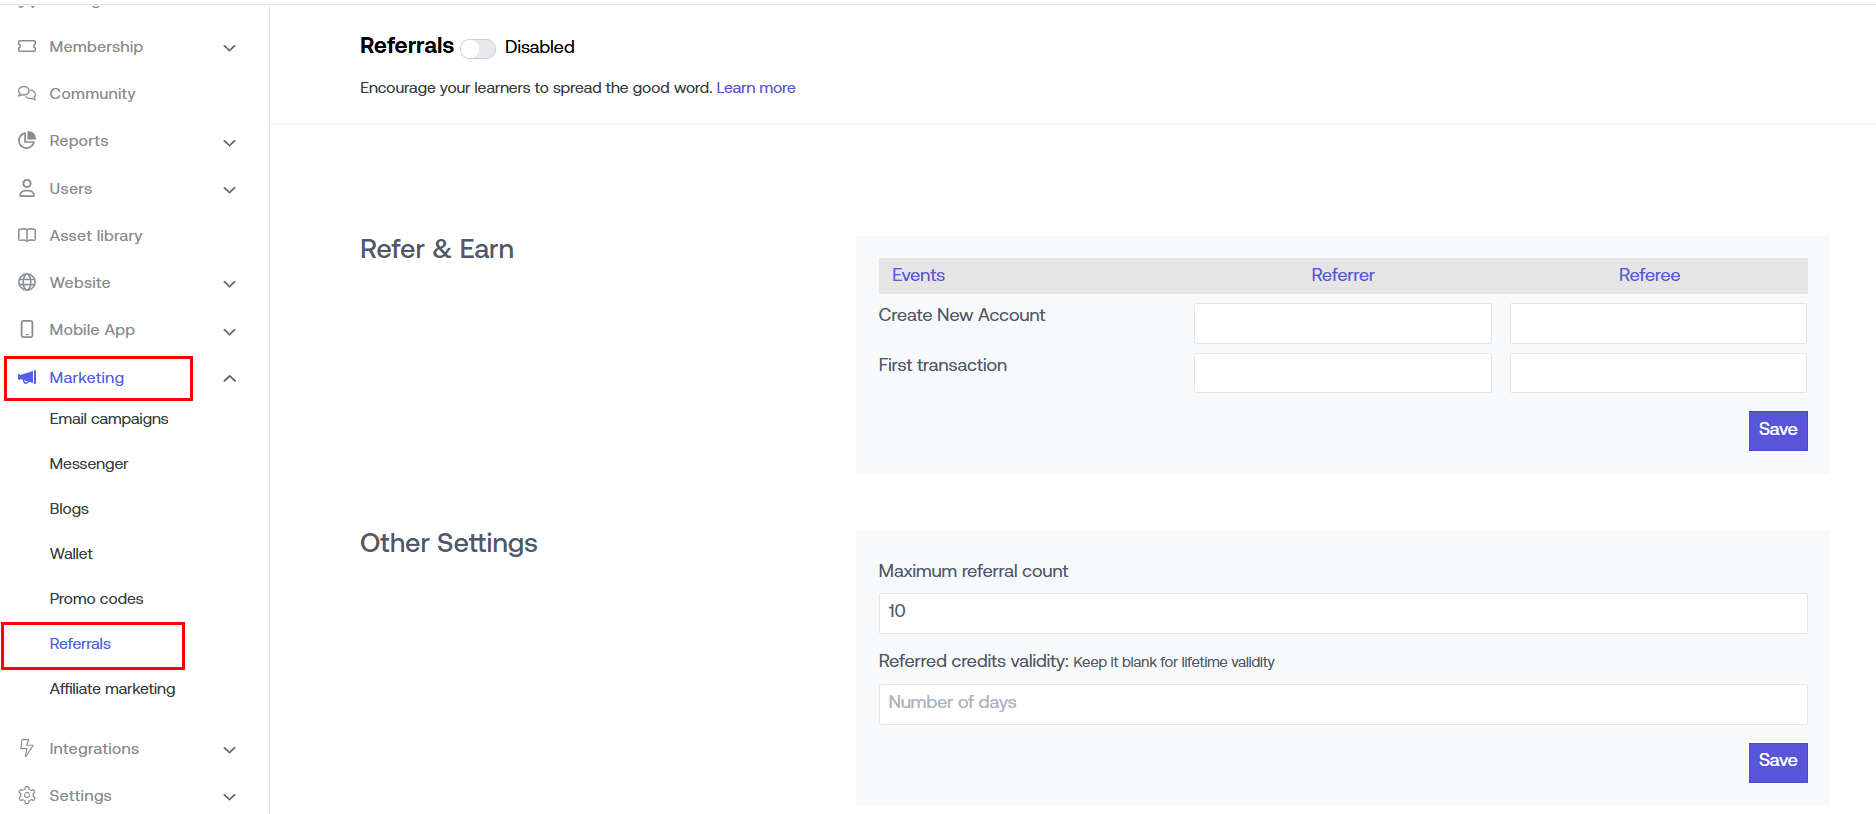Image resolution: width=1876 pixels, height=814 pixels.
Task: Save the Refer & Earn settings
Action: coord(1777,430)
